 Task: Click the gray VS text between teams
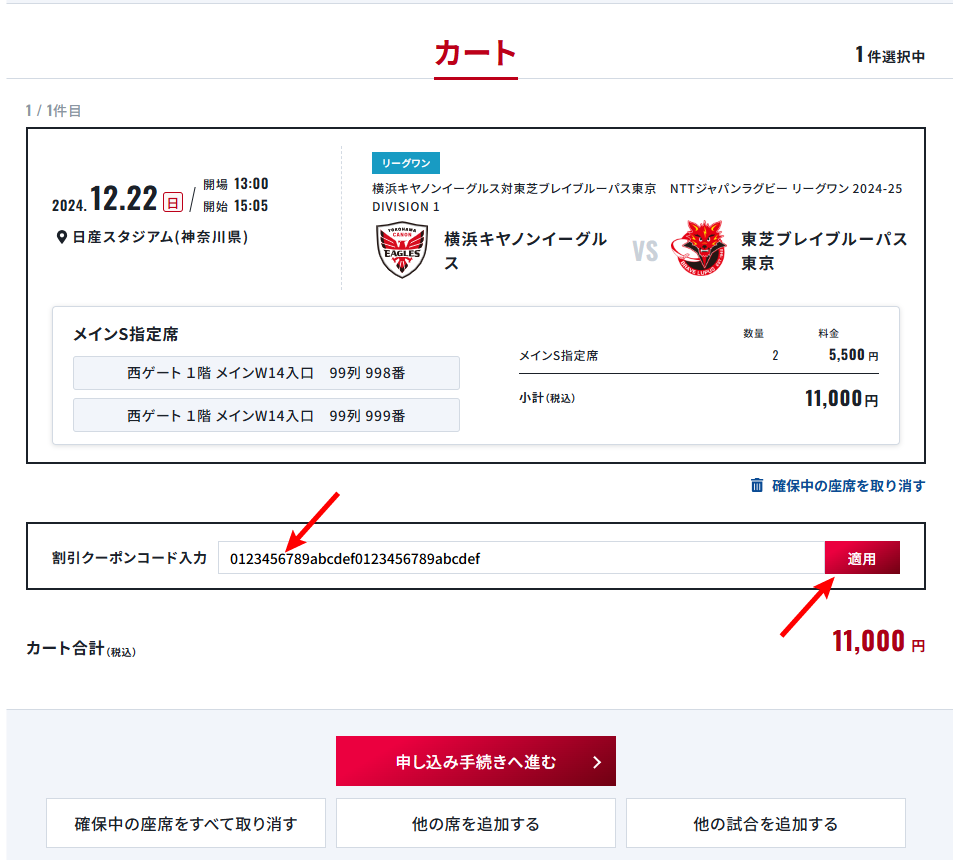pyautogui.click(x=645, y=251)
